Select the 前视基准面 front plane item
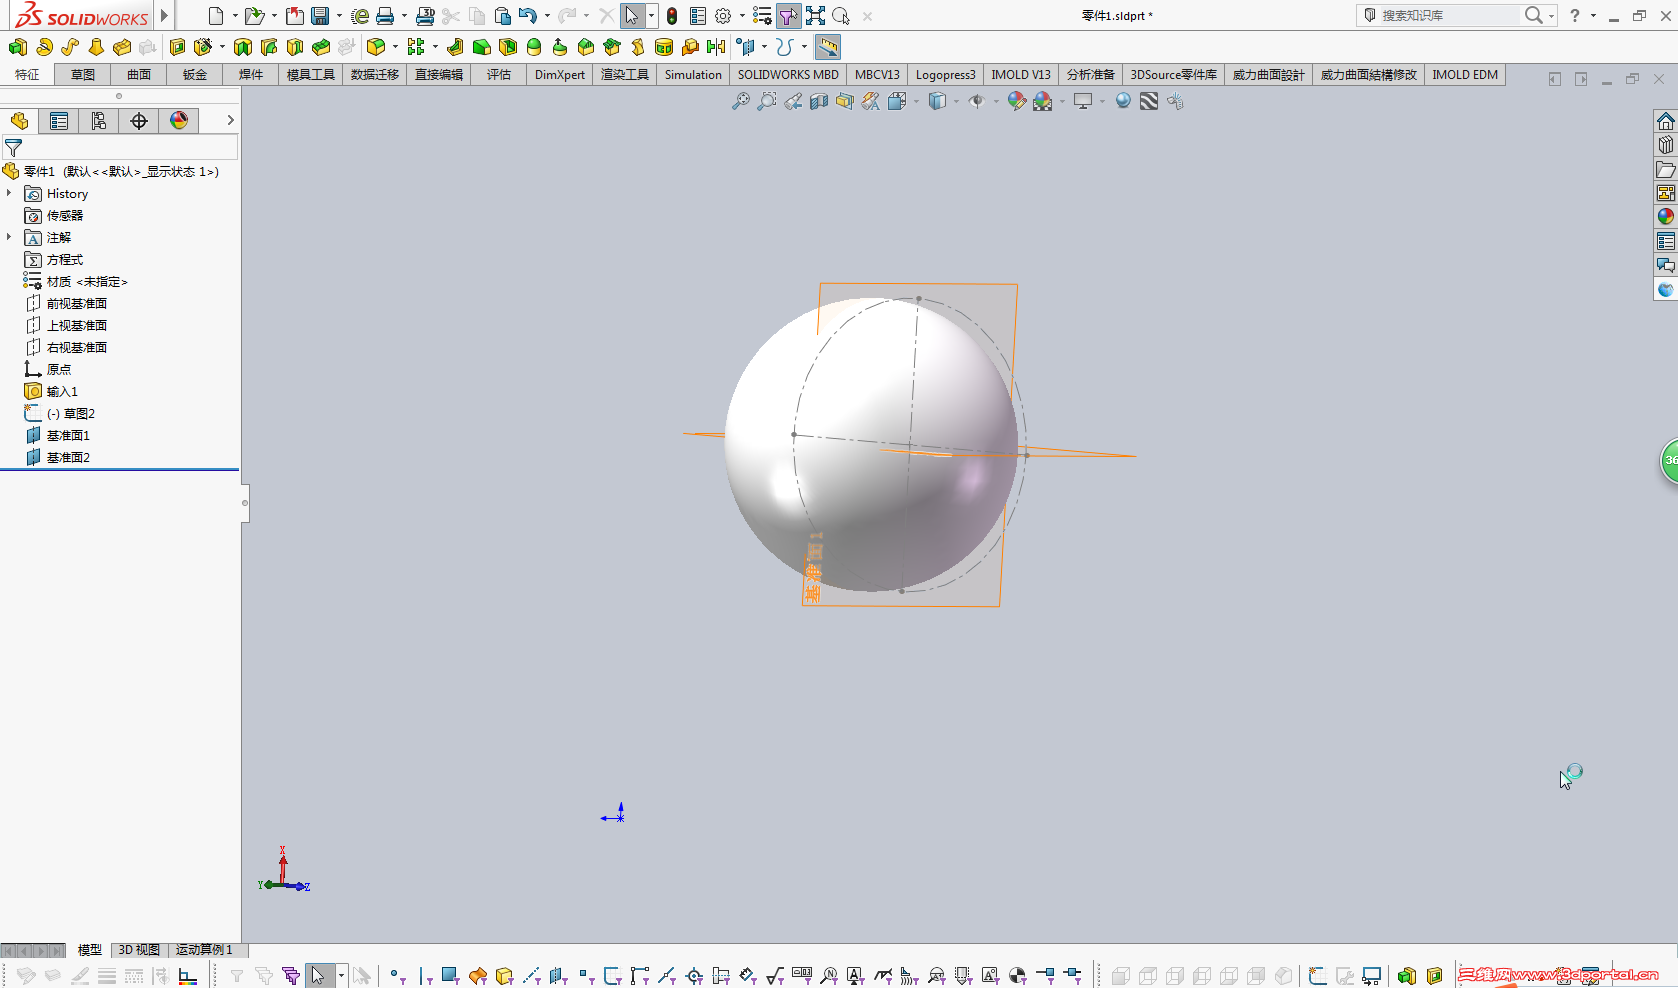The height and width of the screenshot is (988, 1678). 77,303
